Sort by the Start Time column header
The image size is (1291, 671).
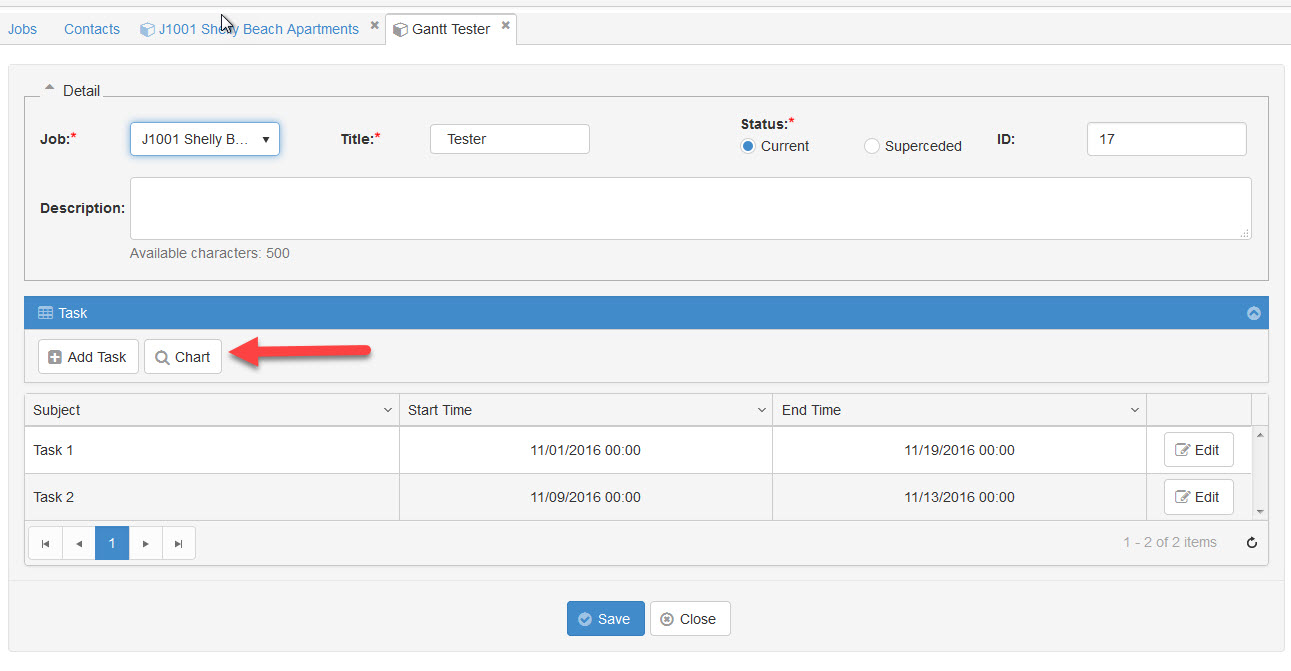pyautogui.click(x=586, y=410)
